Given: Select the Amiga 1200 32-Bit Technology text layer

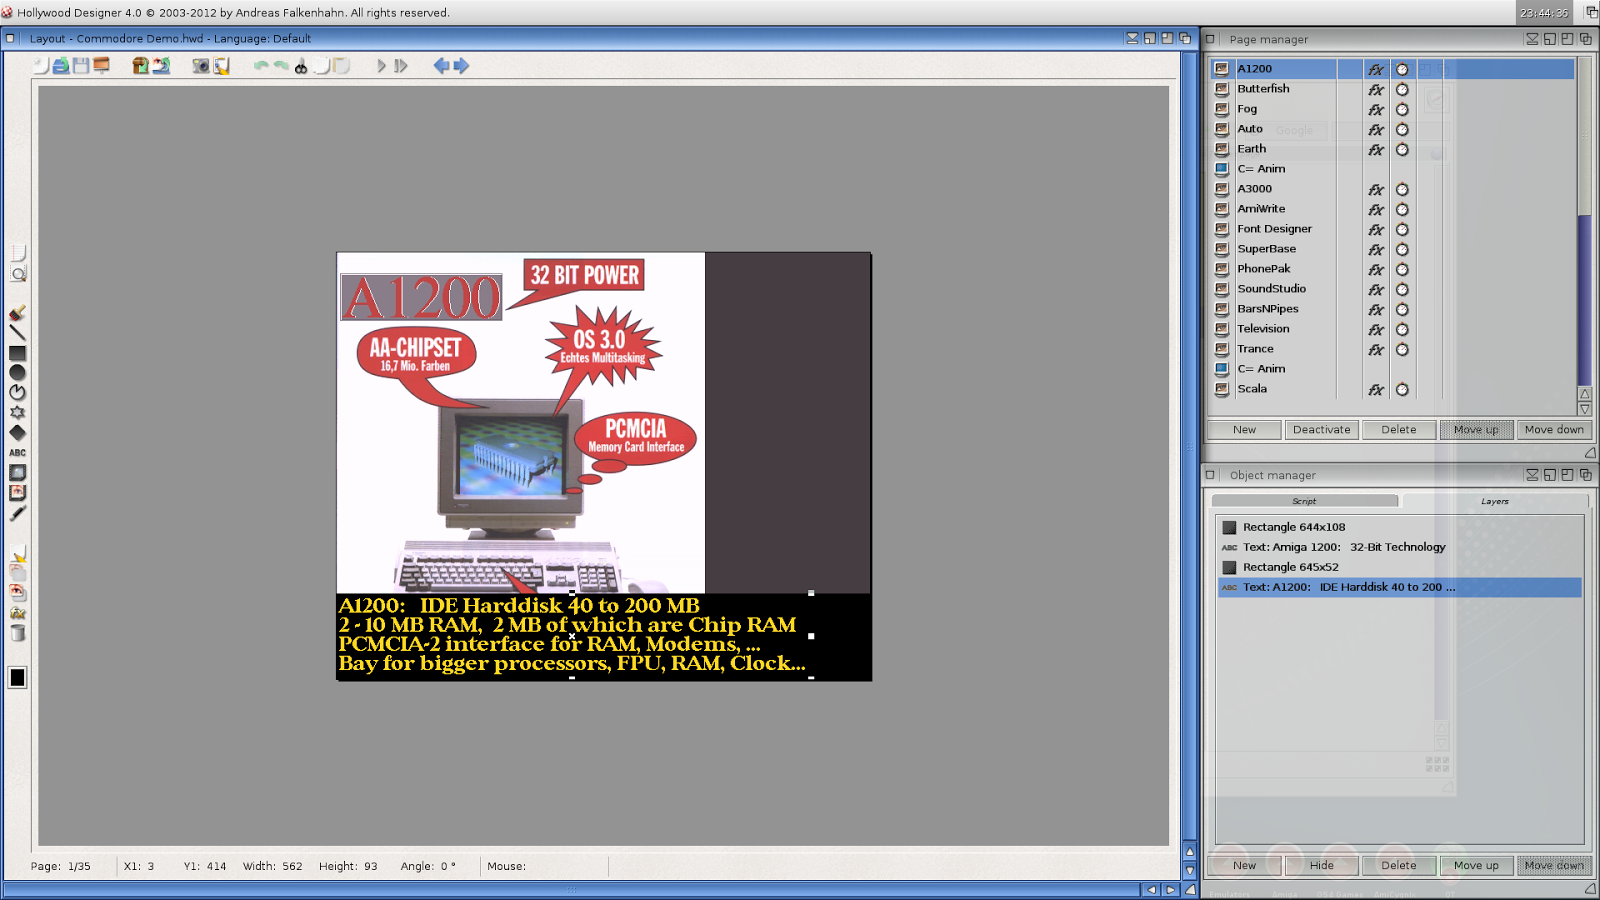Looking at the screenshot, I should coord(1399,547).
